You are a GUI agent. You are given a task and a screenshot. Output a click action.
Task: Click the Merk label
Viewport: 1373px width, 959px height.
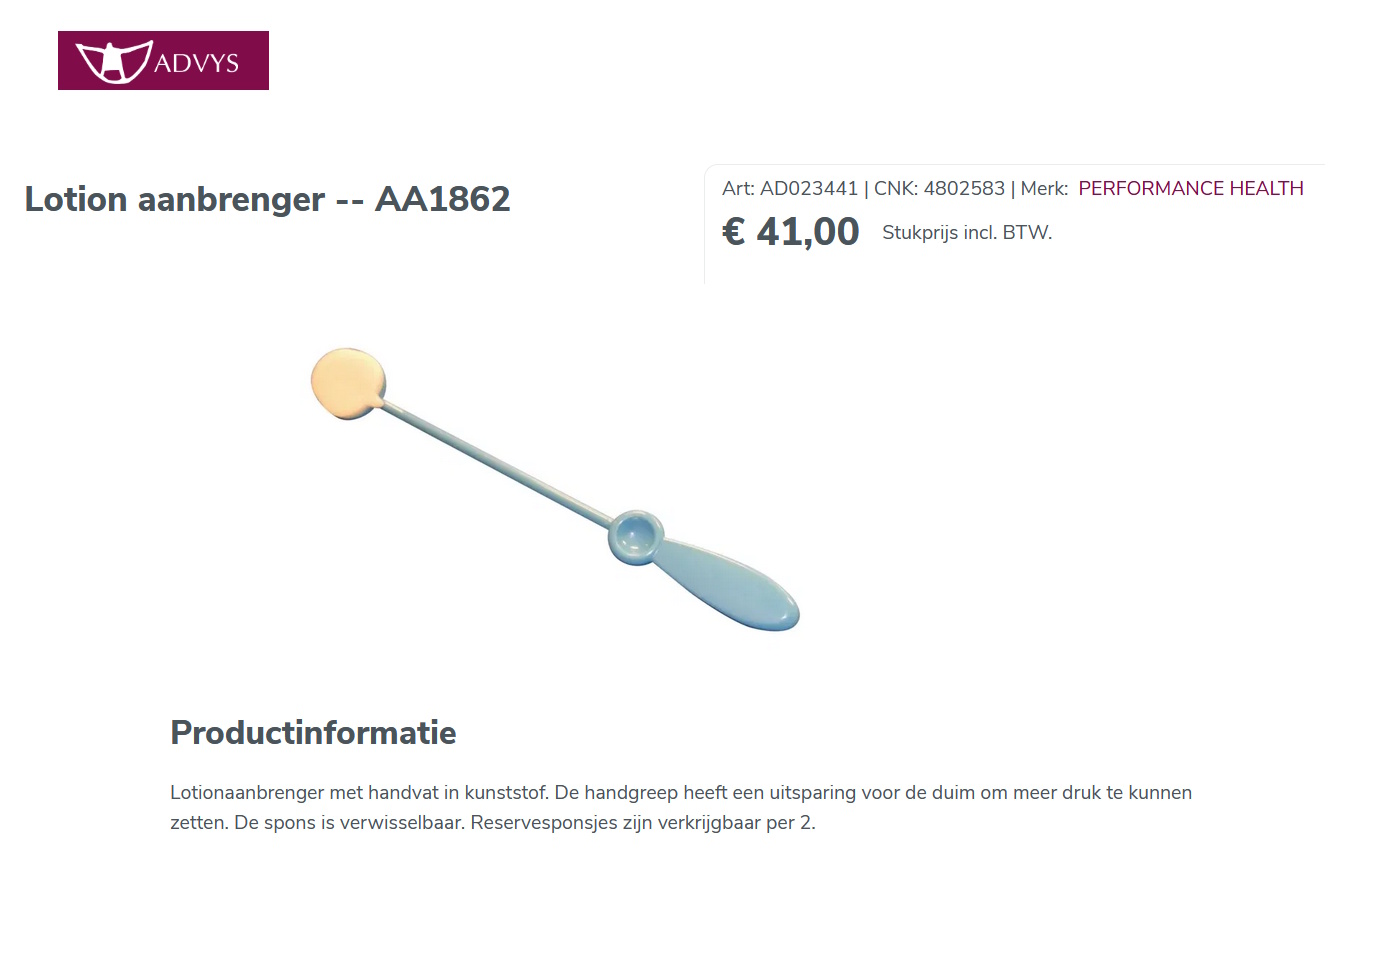[1043, 188]
